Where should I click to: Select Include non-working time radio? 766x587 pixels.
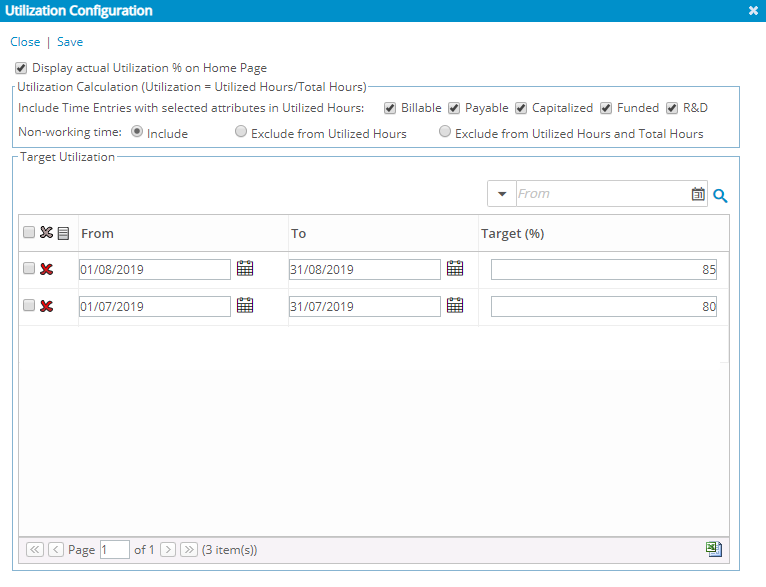pos(137,131)
